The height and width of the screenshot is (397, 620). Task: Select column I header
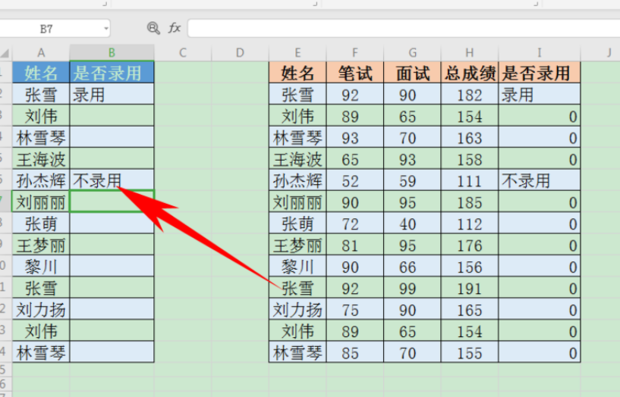[x=539, y=53]
